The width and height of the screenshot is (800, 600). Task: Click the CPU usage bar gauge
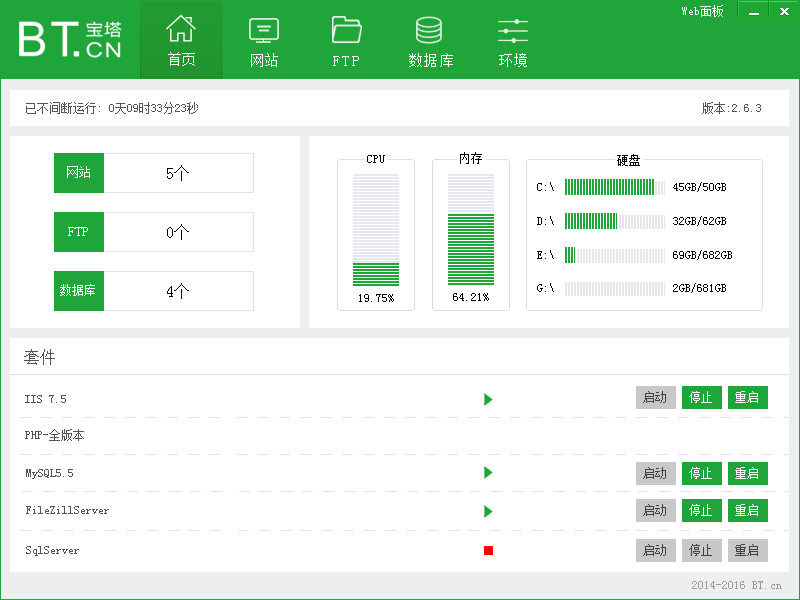376,230
